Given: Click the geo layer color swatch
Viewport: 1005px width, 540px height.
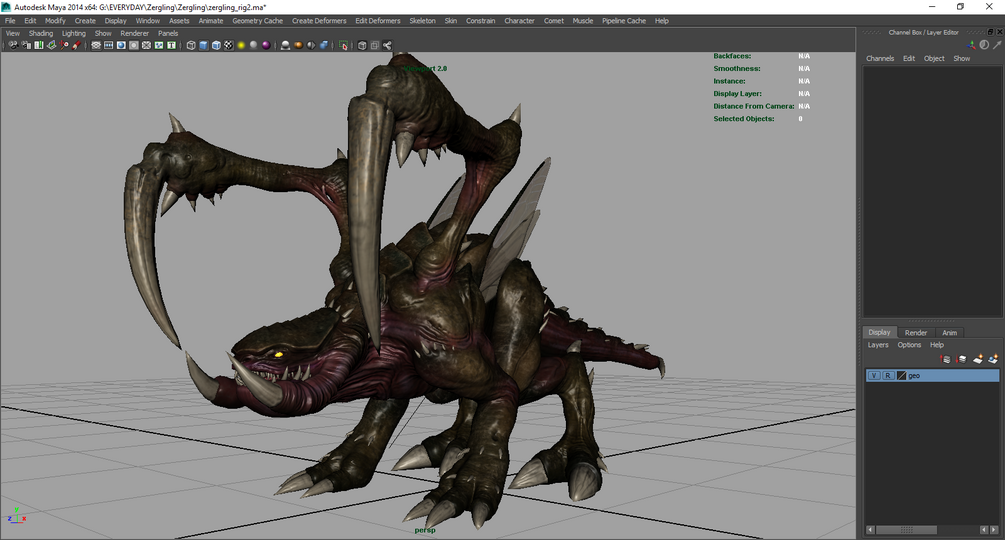Looking at the screenshot, I should pos(901,376).
